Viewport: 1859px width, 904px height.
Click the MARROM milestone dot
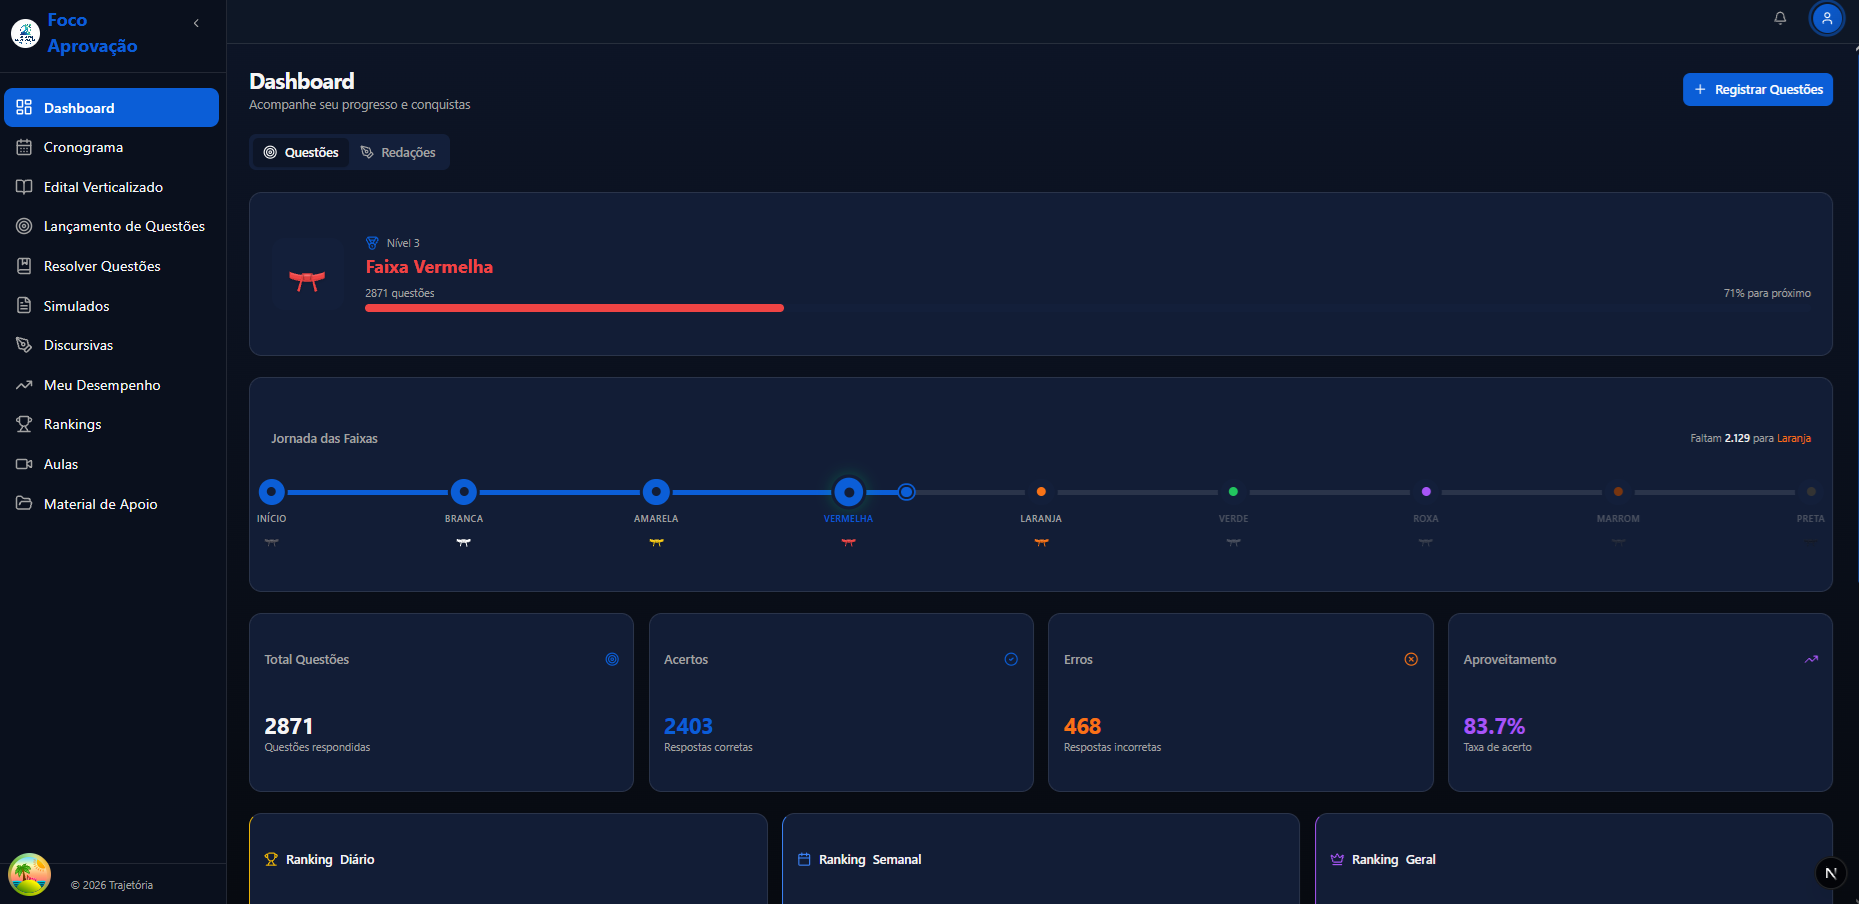click(x=1618, y=492)
